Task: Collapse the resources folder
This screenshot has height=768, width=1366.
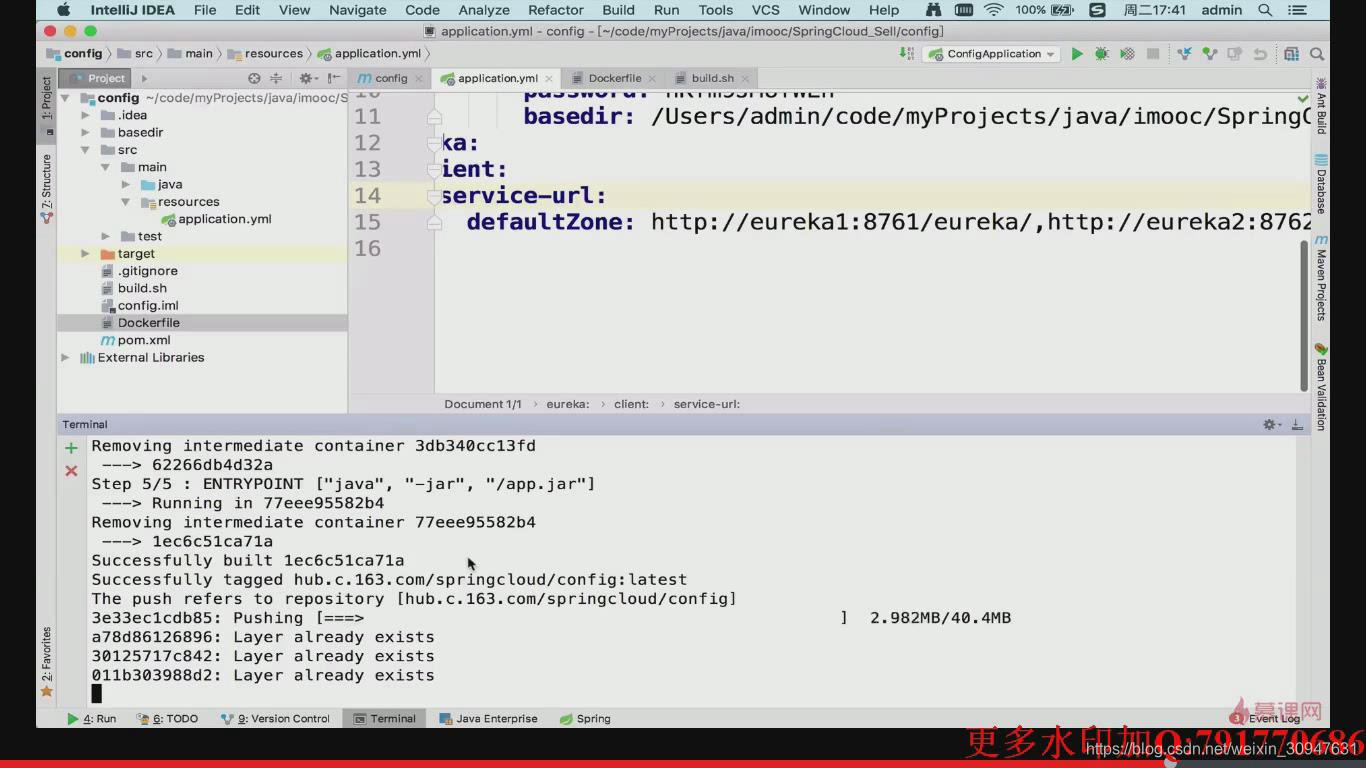Action: coord(126,202)
